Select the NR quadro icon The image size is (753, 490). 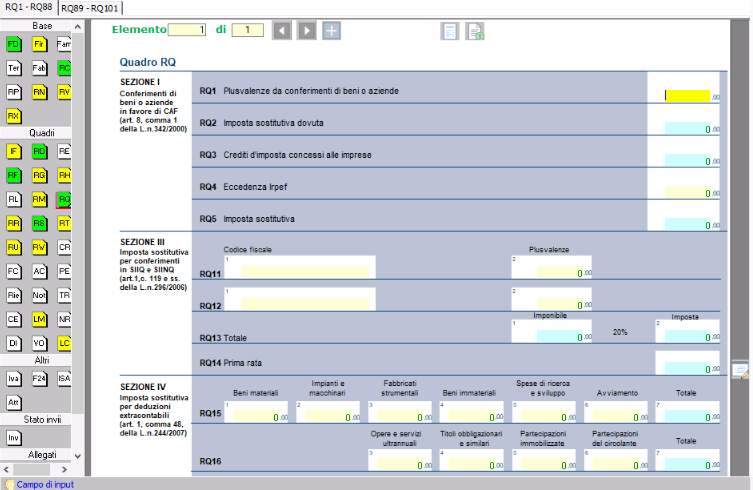[x=64, y=319]
